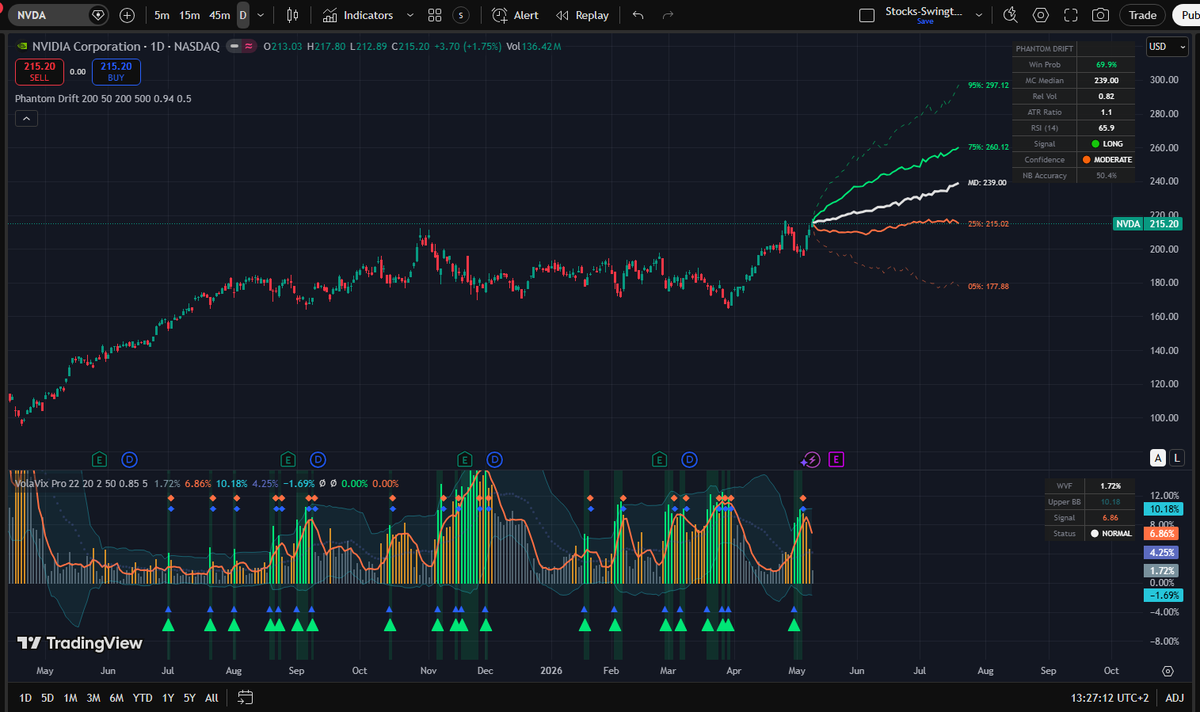Click the MD: 239.00 median projection label

(x=987, y=183)
